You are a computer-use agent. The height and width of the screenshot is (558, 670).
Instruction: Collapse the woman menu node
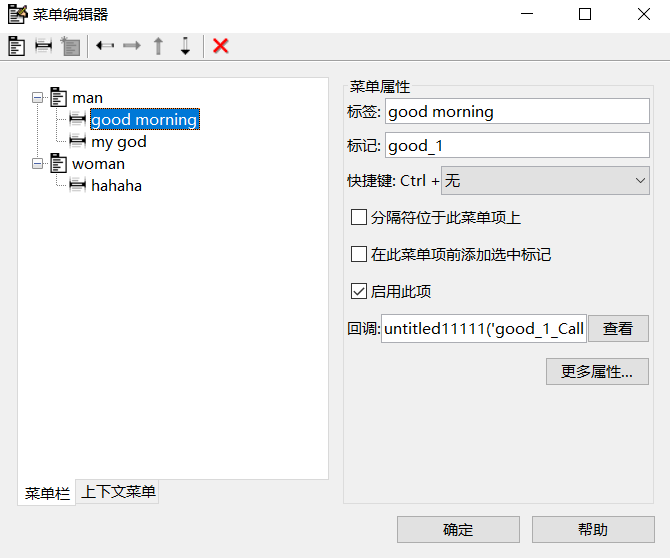[x=38, y=164]
